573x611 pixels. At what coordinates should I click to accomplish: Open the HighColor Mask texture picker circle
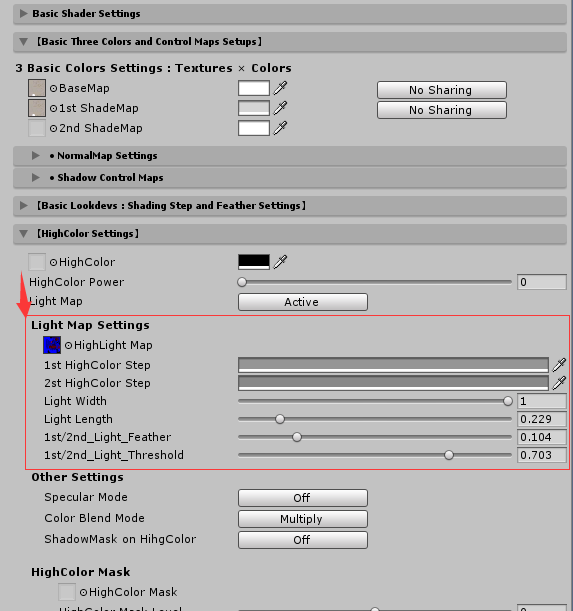(x=83, y=592)
